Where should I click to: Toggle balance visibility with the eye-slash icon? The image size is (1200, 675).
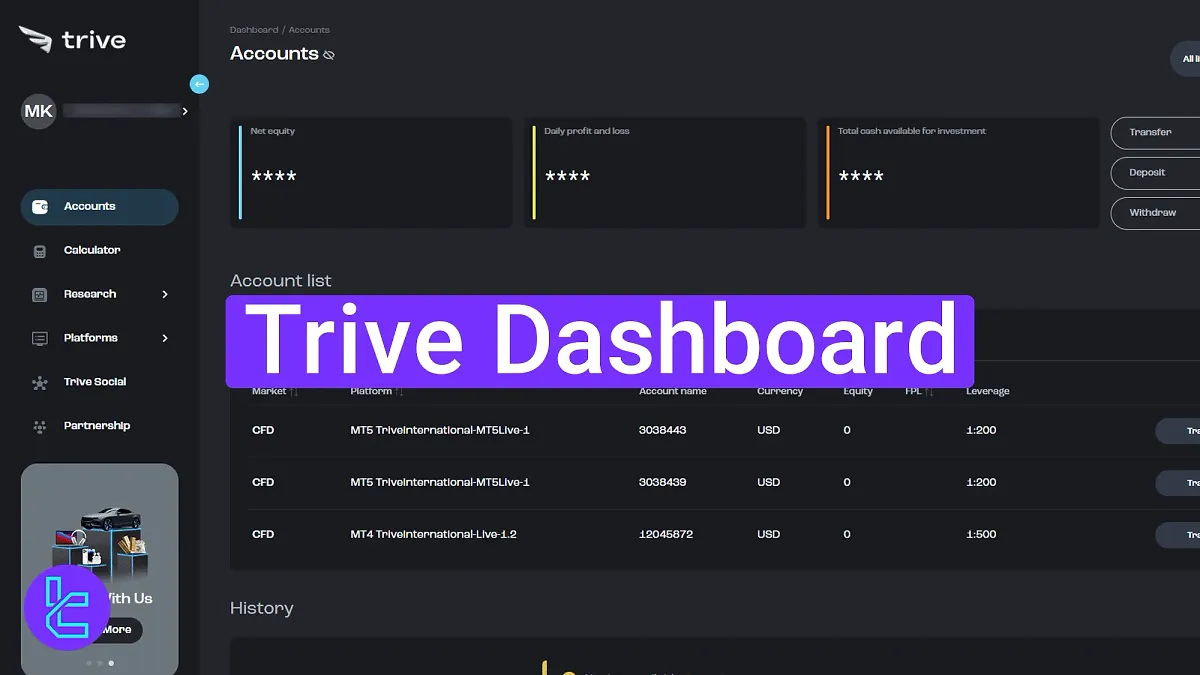point(329,55)
